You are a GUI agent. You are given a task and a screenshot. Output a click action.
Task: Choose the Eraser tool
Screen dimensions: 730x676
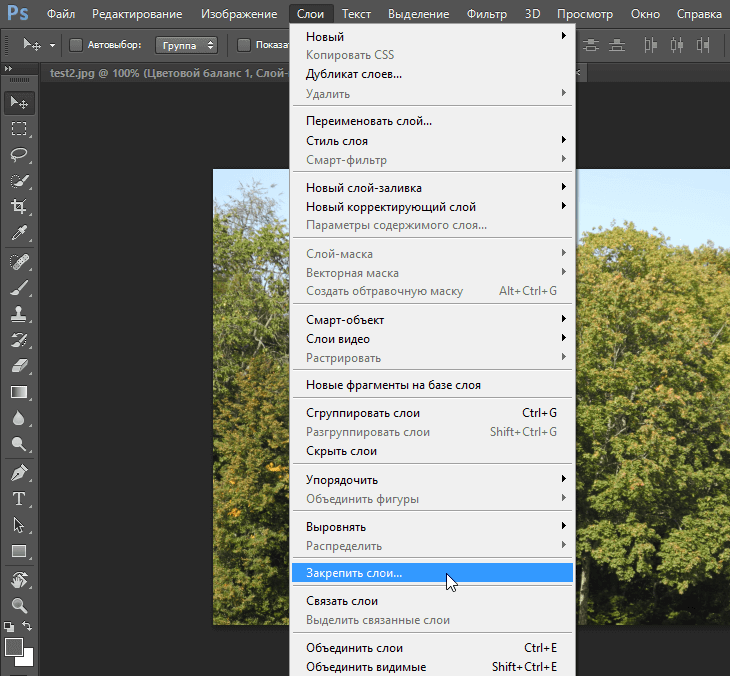[19, 366]
